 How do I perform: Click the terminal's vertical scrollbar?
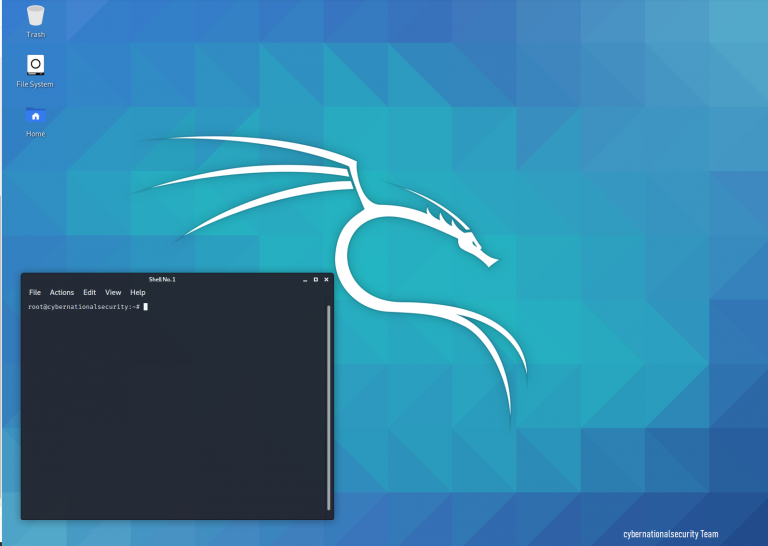point(328,407)
